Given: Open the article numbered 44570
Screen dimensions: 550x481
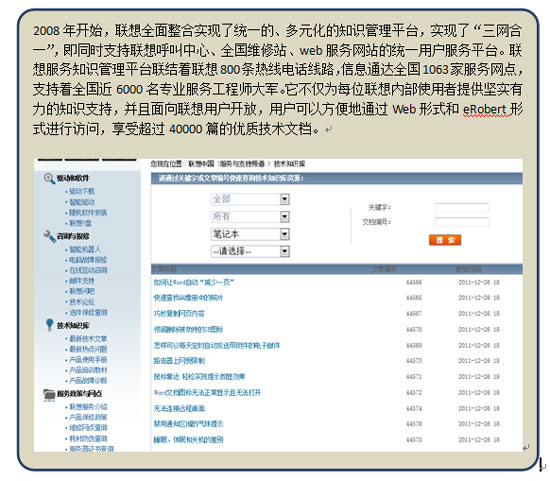Looking at the screenshot, I should coord(188,330).
